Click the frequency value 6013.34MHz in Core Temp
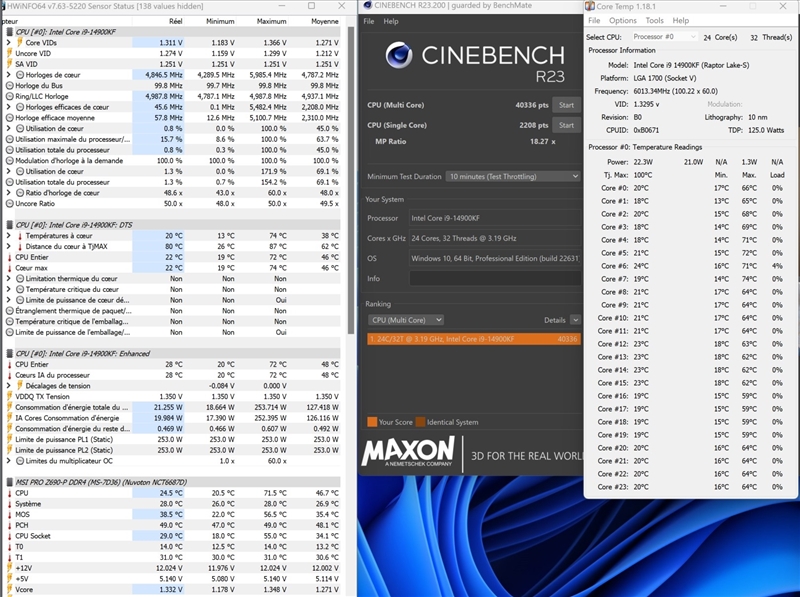 click(676, 91)
